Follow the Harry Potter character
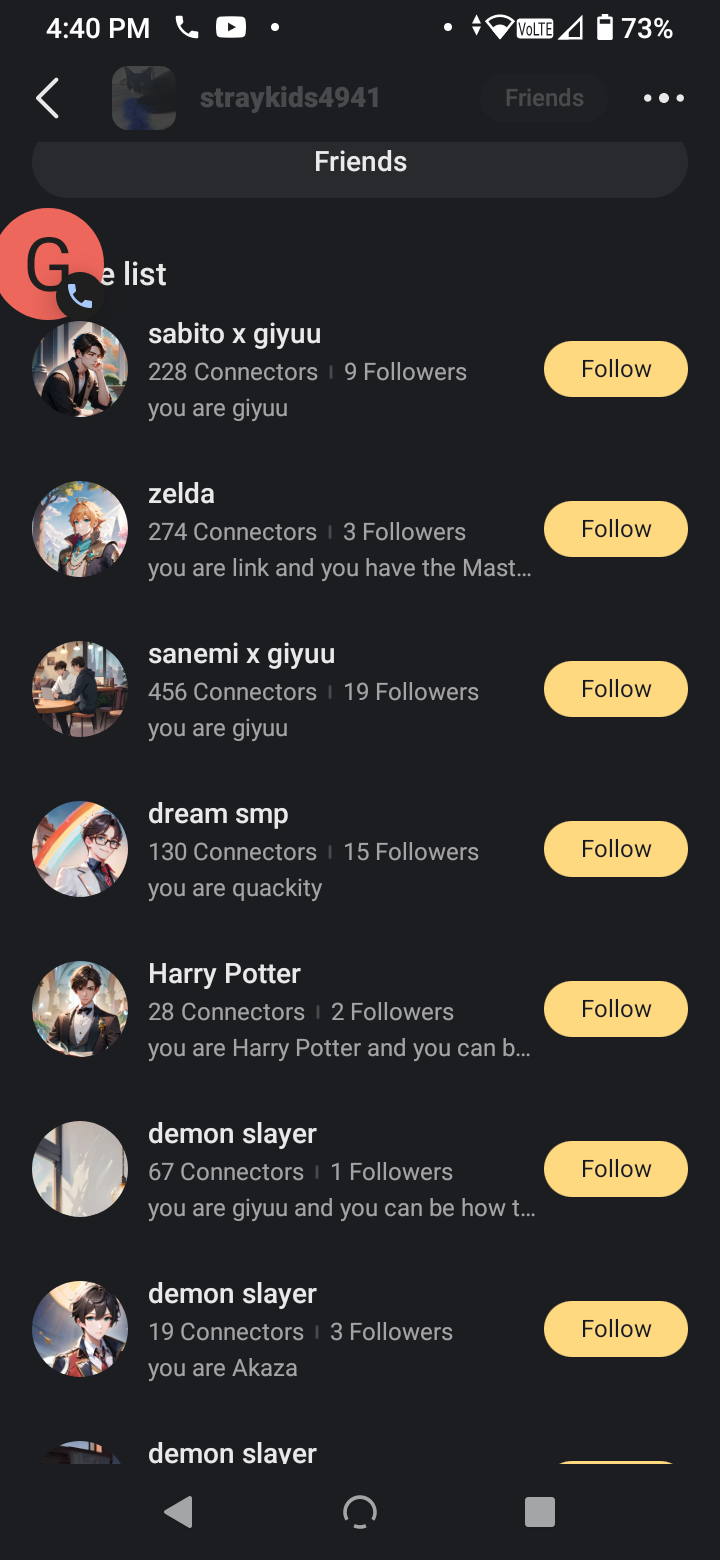Screen dimensions: 720x1560 (615, 1009)
